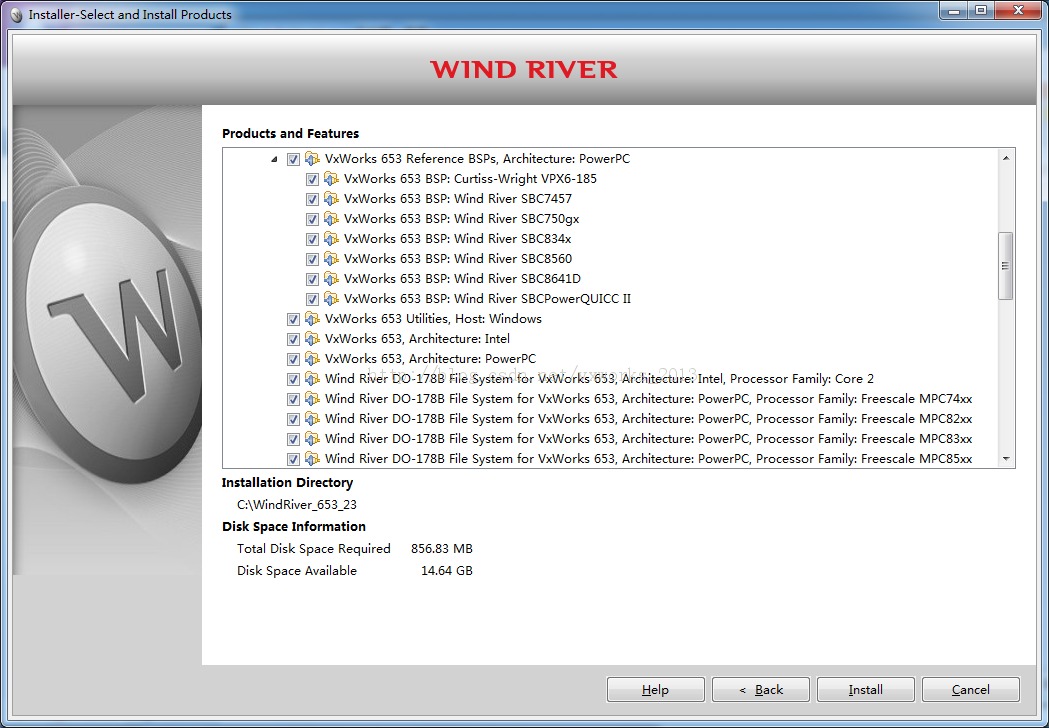The width and height of the screenshot is (1049, 728).
Task: Click package icon beside Utilities, Host: Windows
Action: coord(312,319)
